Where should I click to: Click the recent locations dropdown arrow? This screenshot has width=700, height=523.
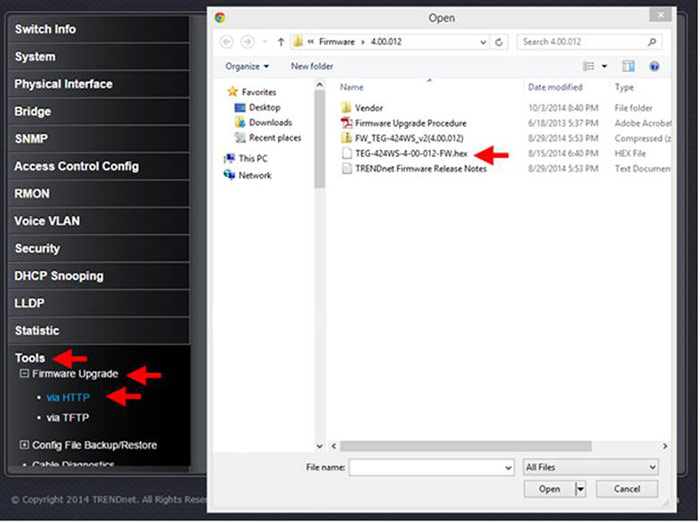click(265, 42)
